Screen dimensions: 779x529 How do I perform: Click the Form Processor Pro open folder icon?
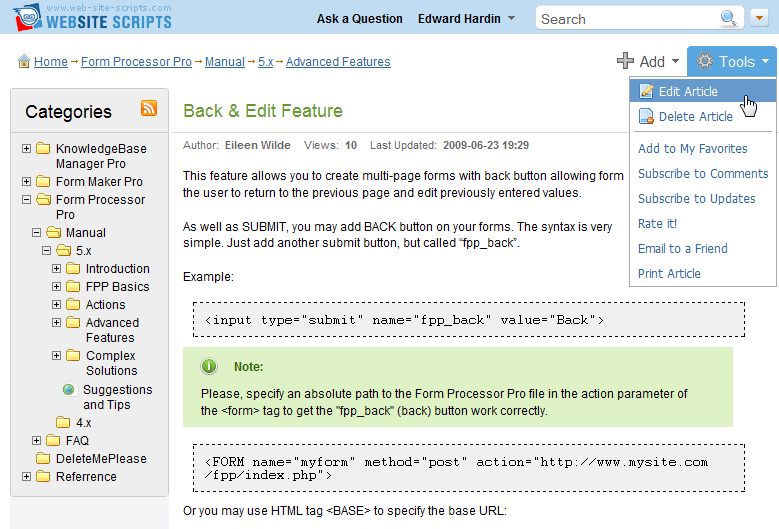click(43, 199)
